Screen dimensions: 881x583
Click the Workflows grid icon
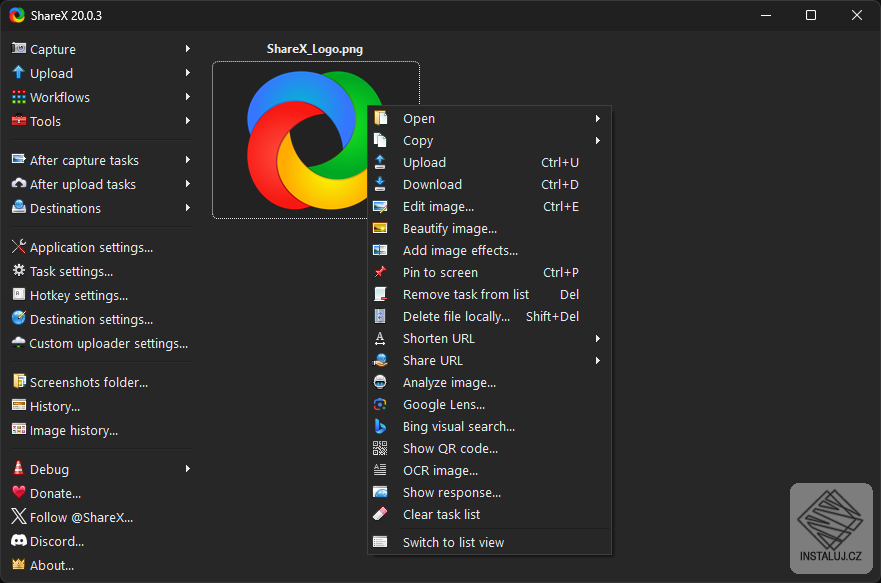point(19,97)
